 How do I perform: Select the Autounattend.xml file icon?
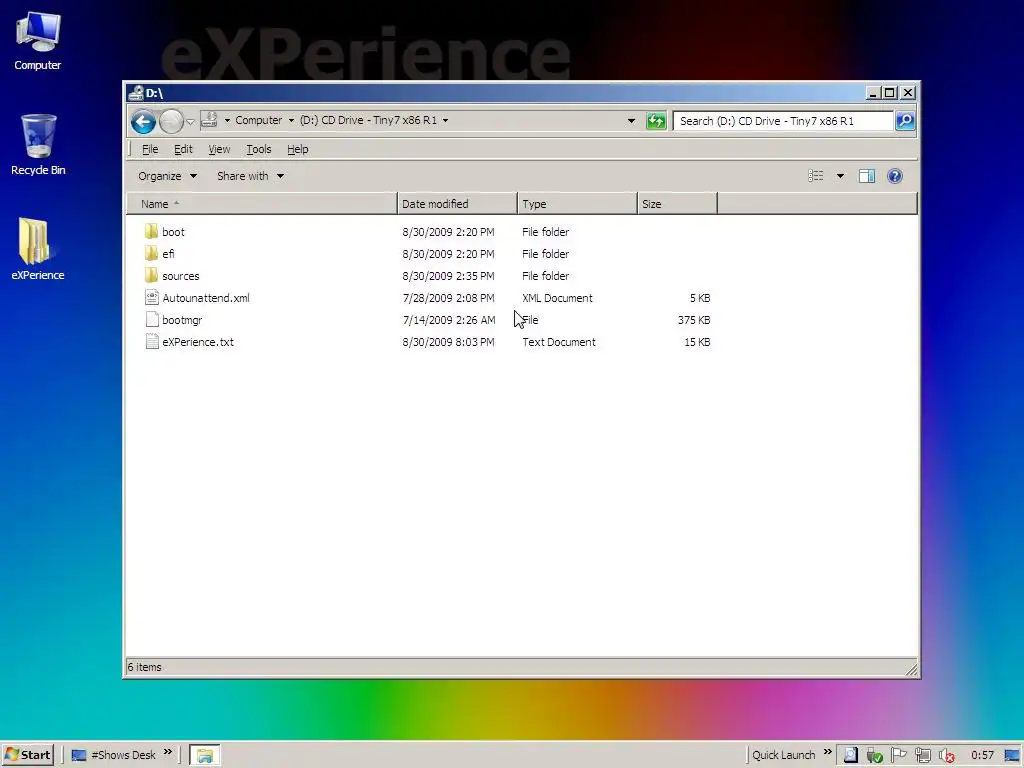[x=152, y=297]
